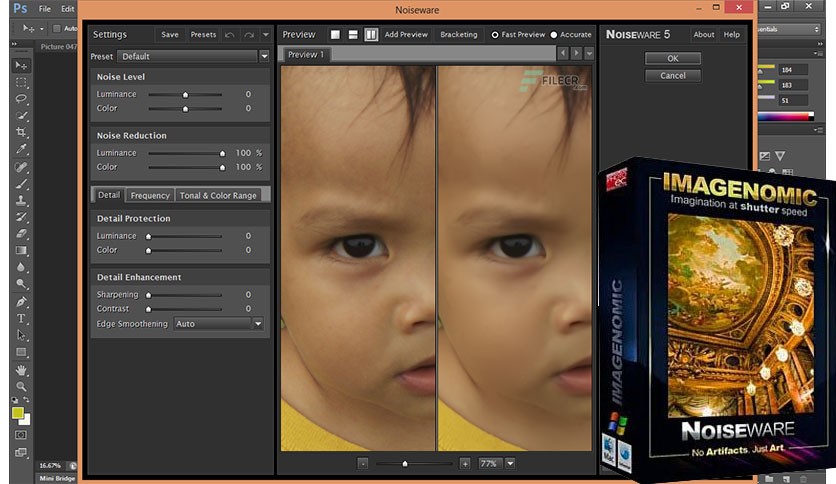Select the Brush tool

21,184
